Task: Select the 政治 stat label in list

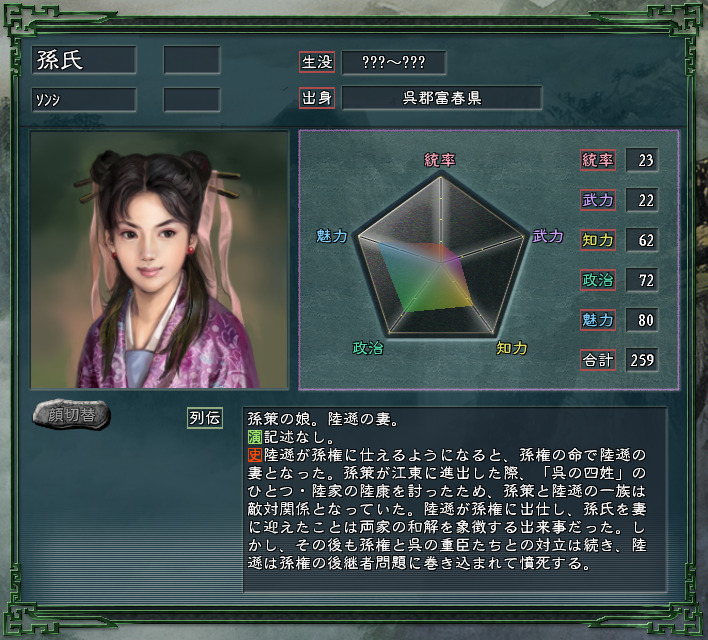Action: (x=598, y=280)
